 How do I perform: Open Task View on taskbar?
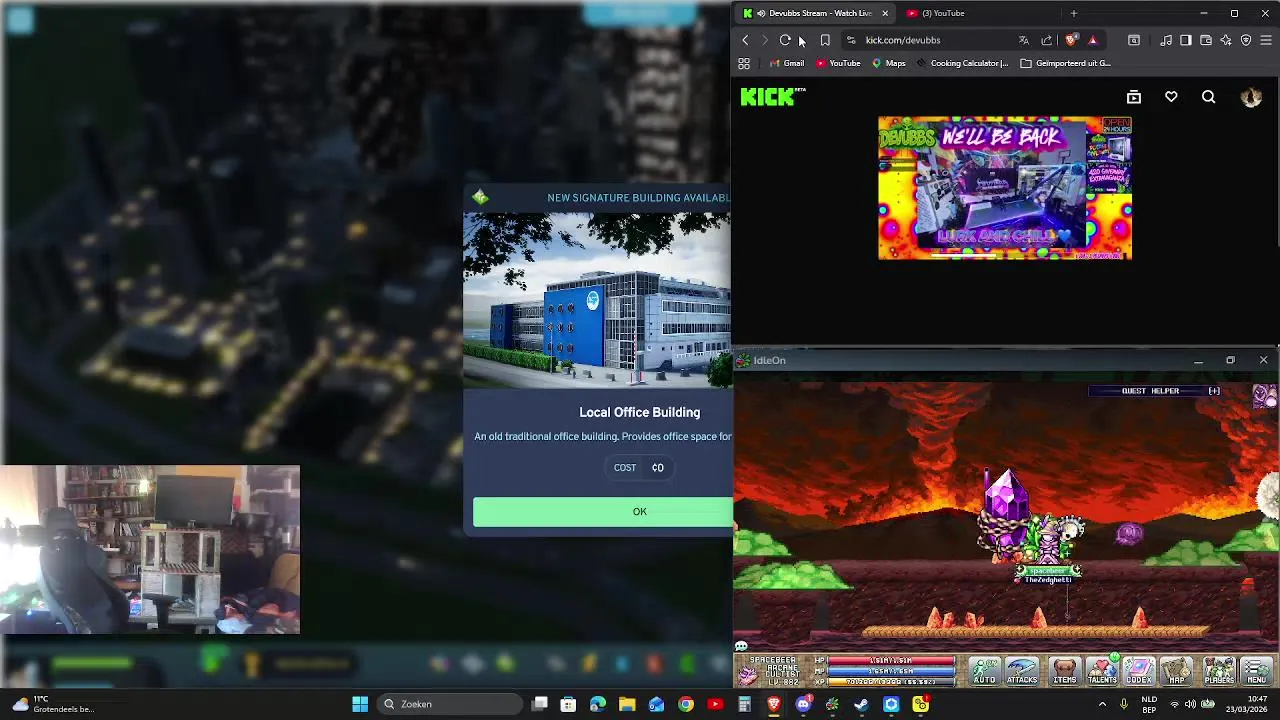pos(540,704)
